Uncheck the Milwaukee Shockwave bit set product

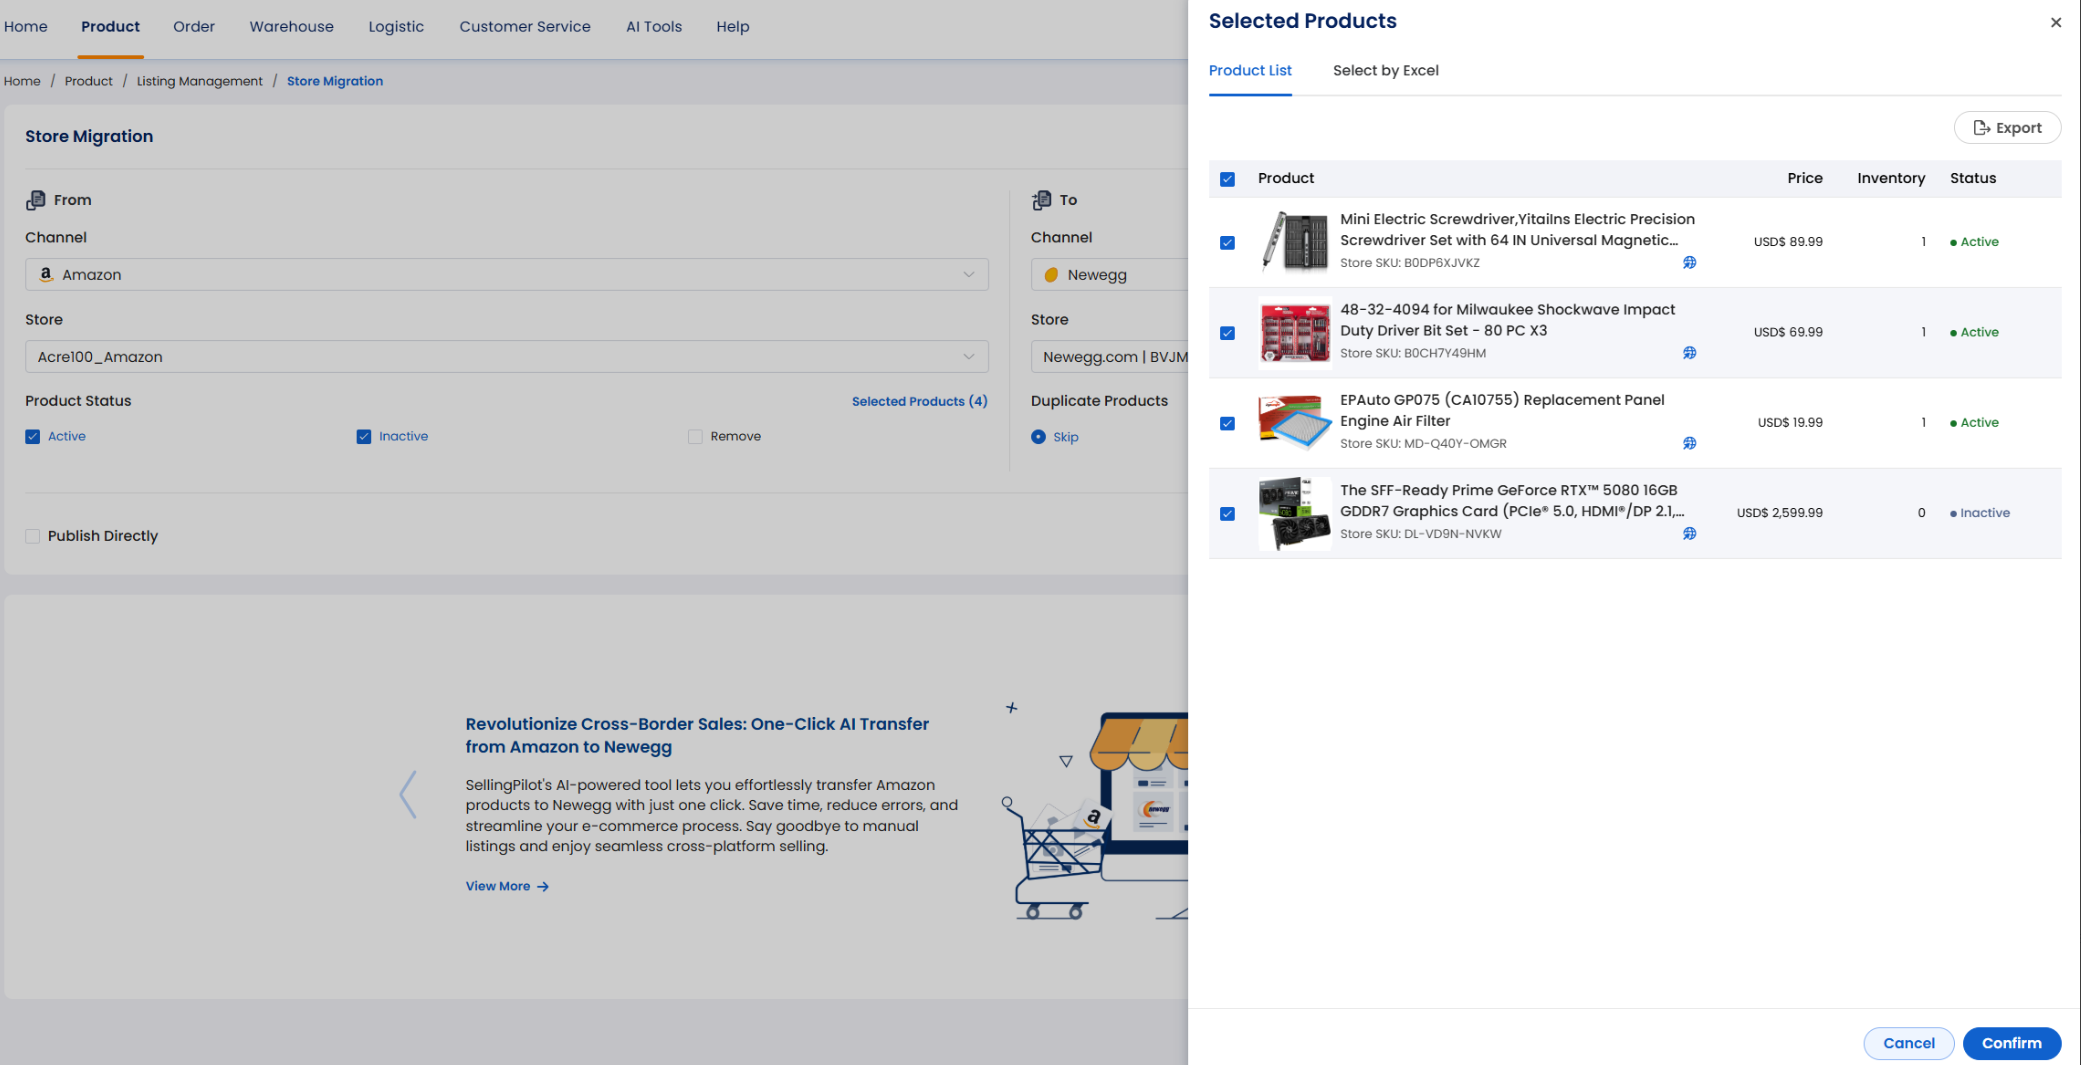point(1227,333)
